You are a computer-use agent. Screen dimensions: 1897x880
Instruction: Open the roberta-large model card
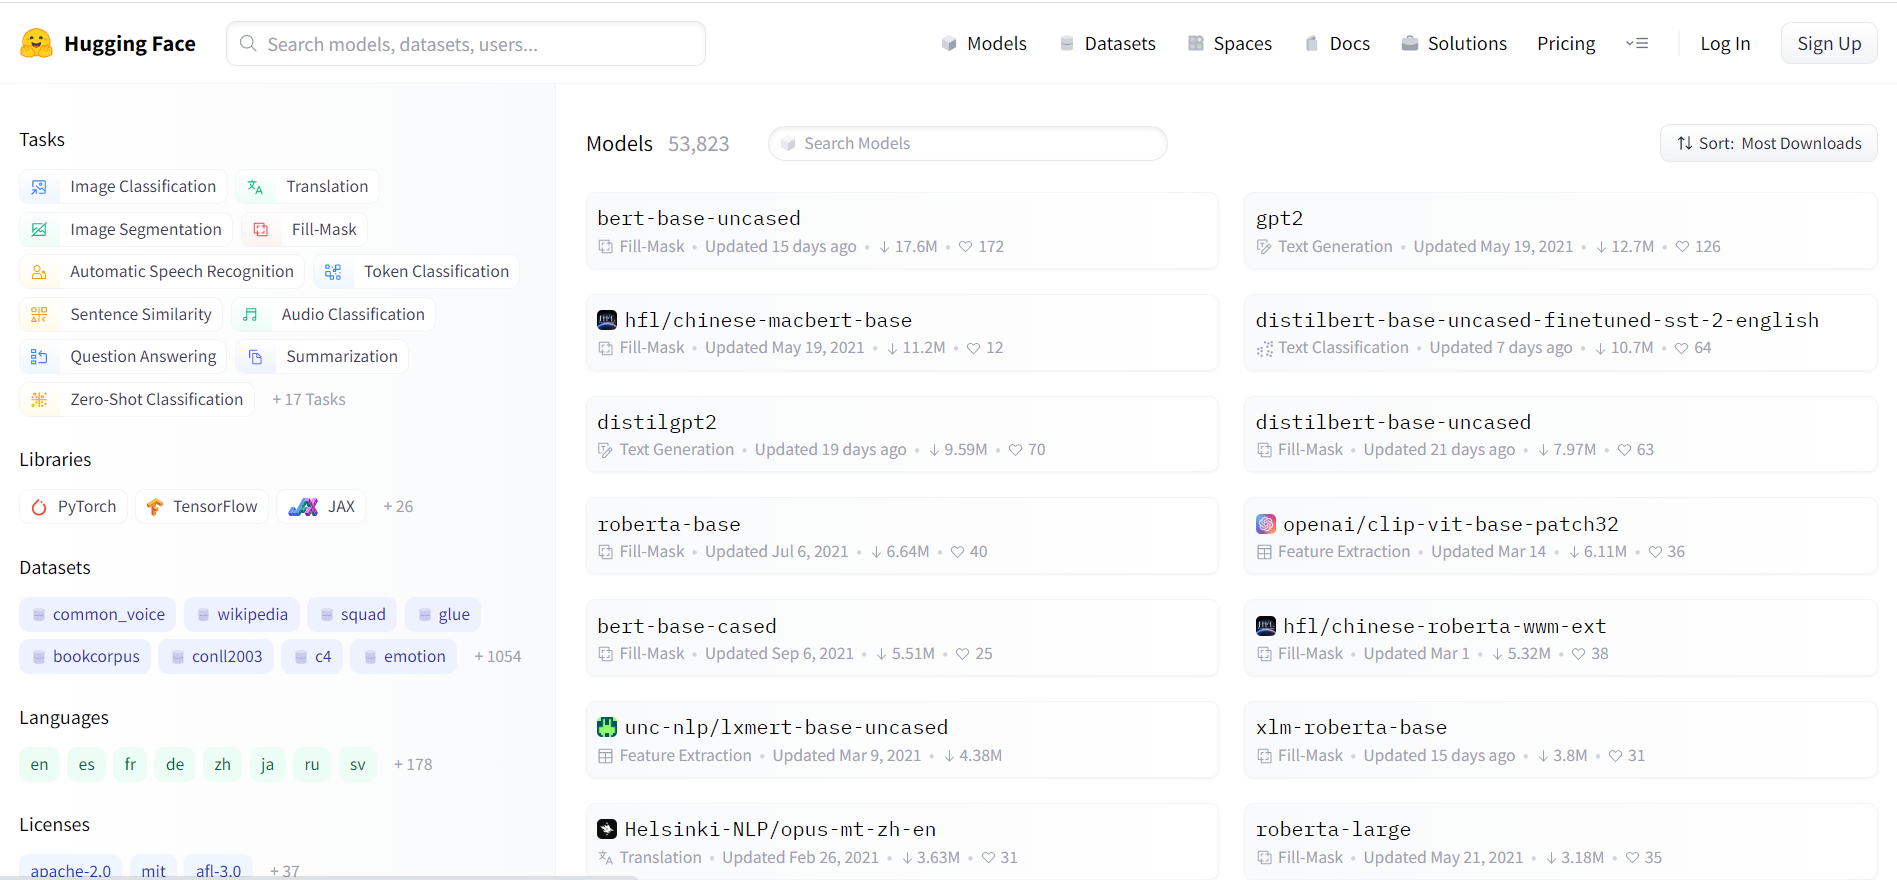click(x=1560, y=842)
